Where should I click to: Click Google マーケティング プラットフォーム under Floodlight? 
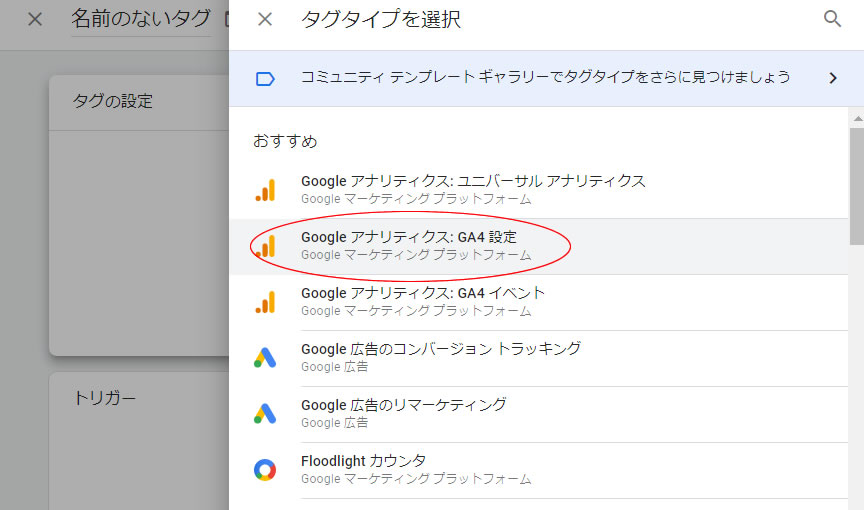[416, 479]
